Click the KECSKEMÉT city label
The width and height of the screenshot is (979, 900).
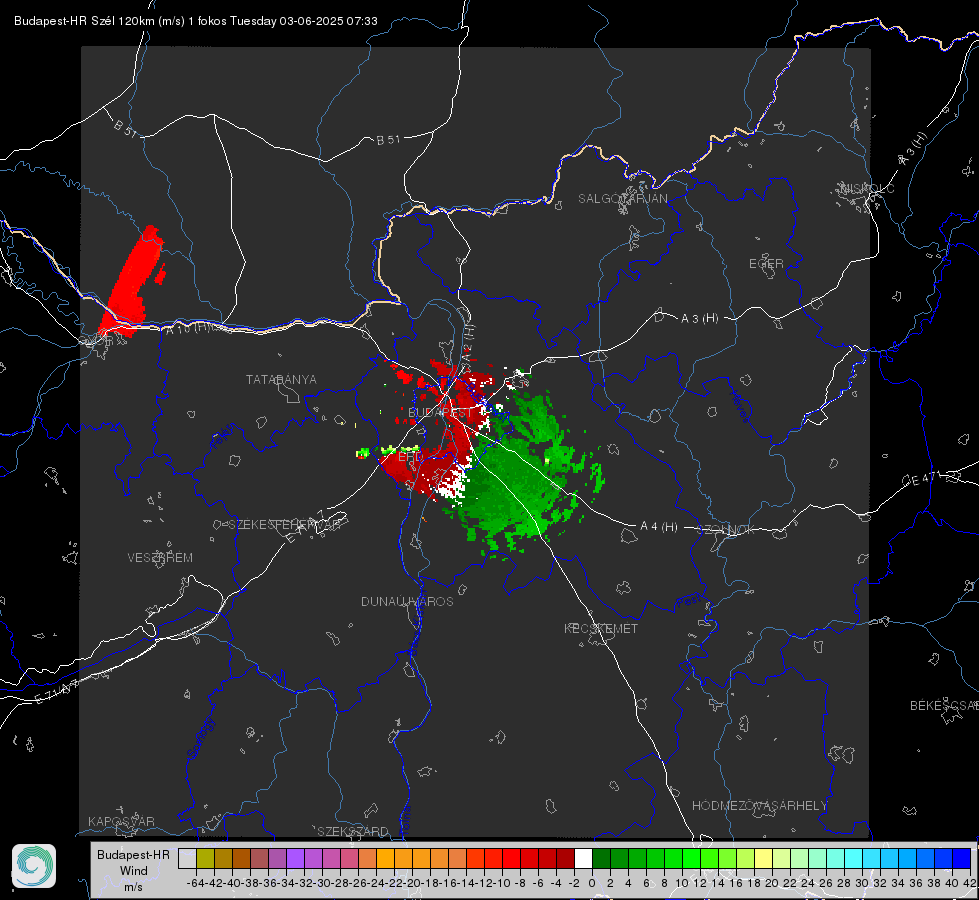coord(601,629)
